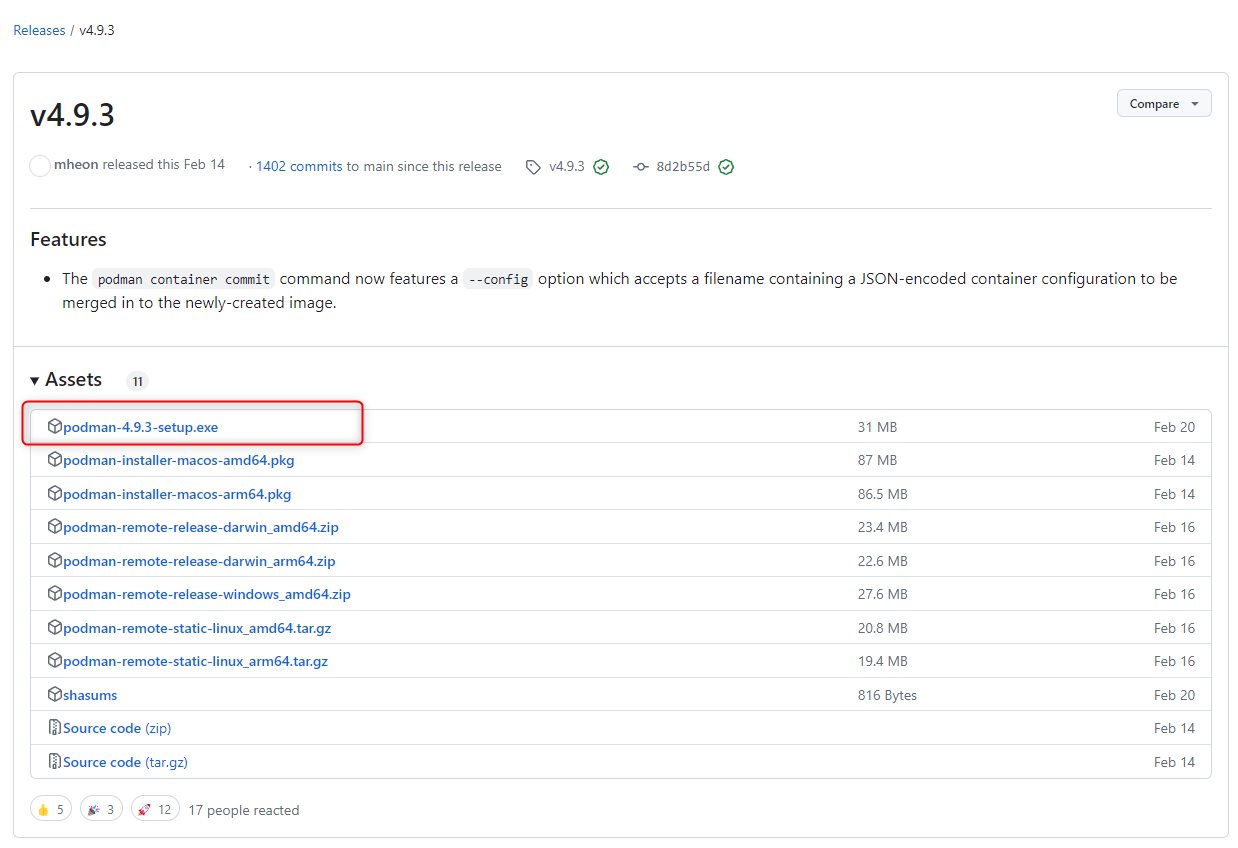Click the file icon beside Source code (tar.gz)
The width and height of the screenshot is (1238, 848).
coord(55,762)
